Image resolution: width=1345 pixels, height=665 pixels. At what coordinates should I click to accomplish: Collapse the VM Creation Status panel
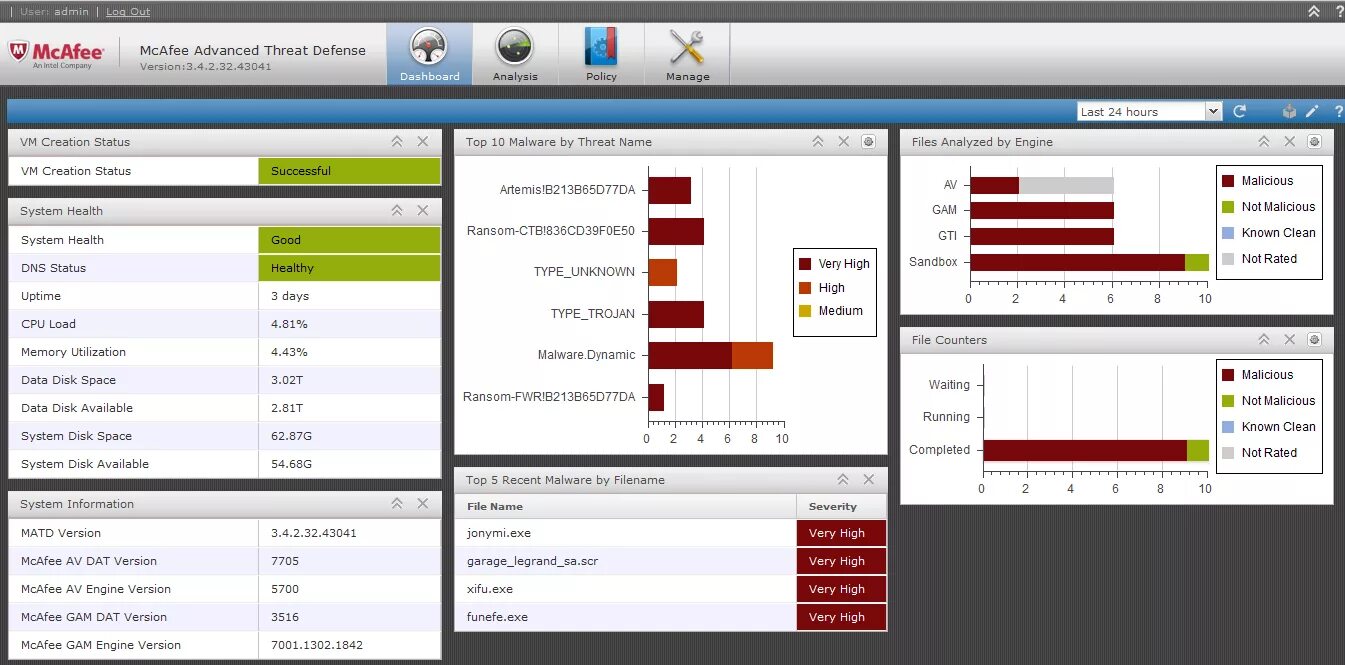397,142
